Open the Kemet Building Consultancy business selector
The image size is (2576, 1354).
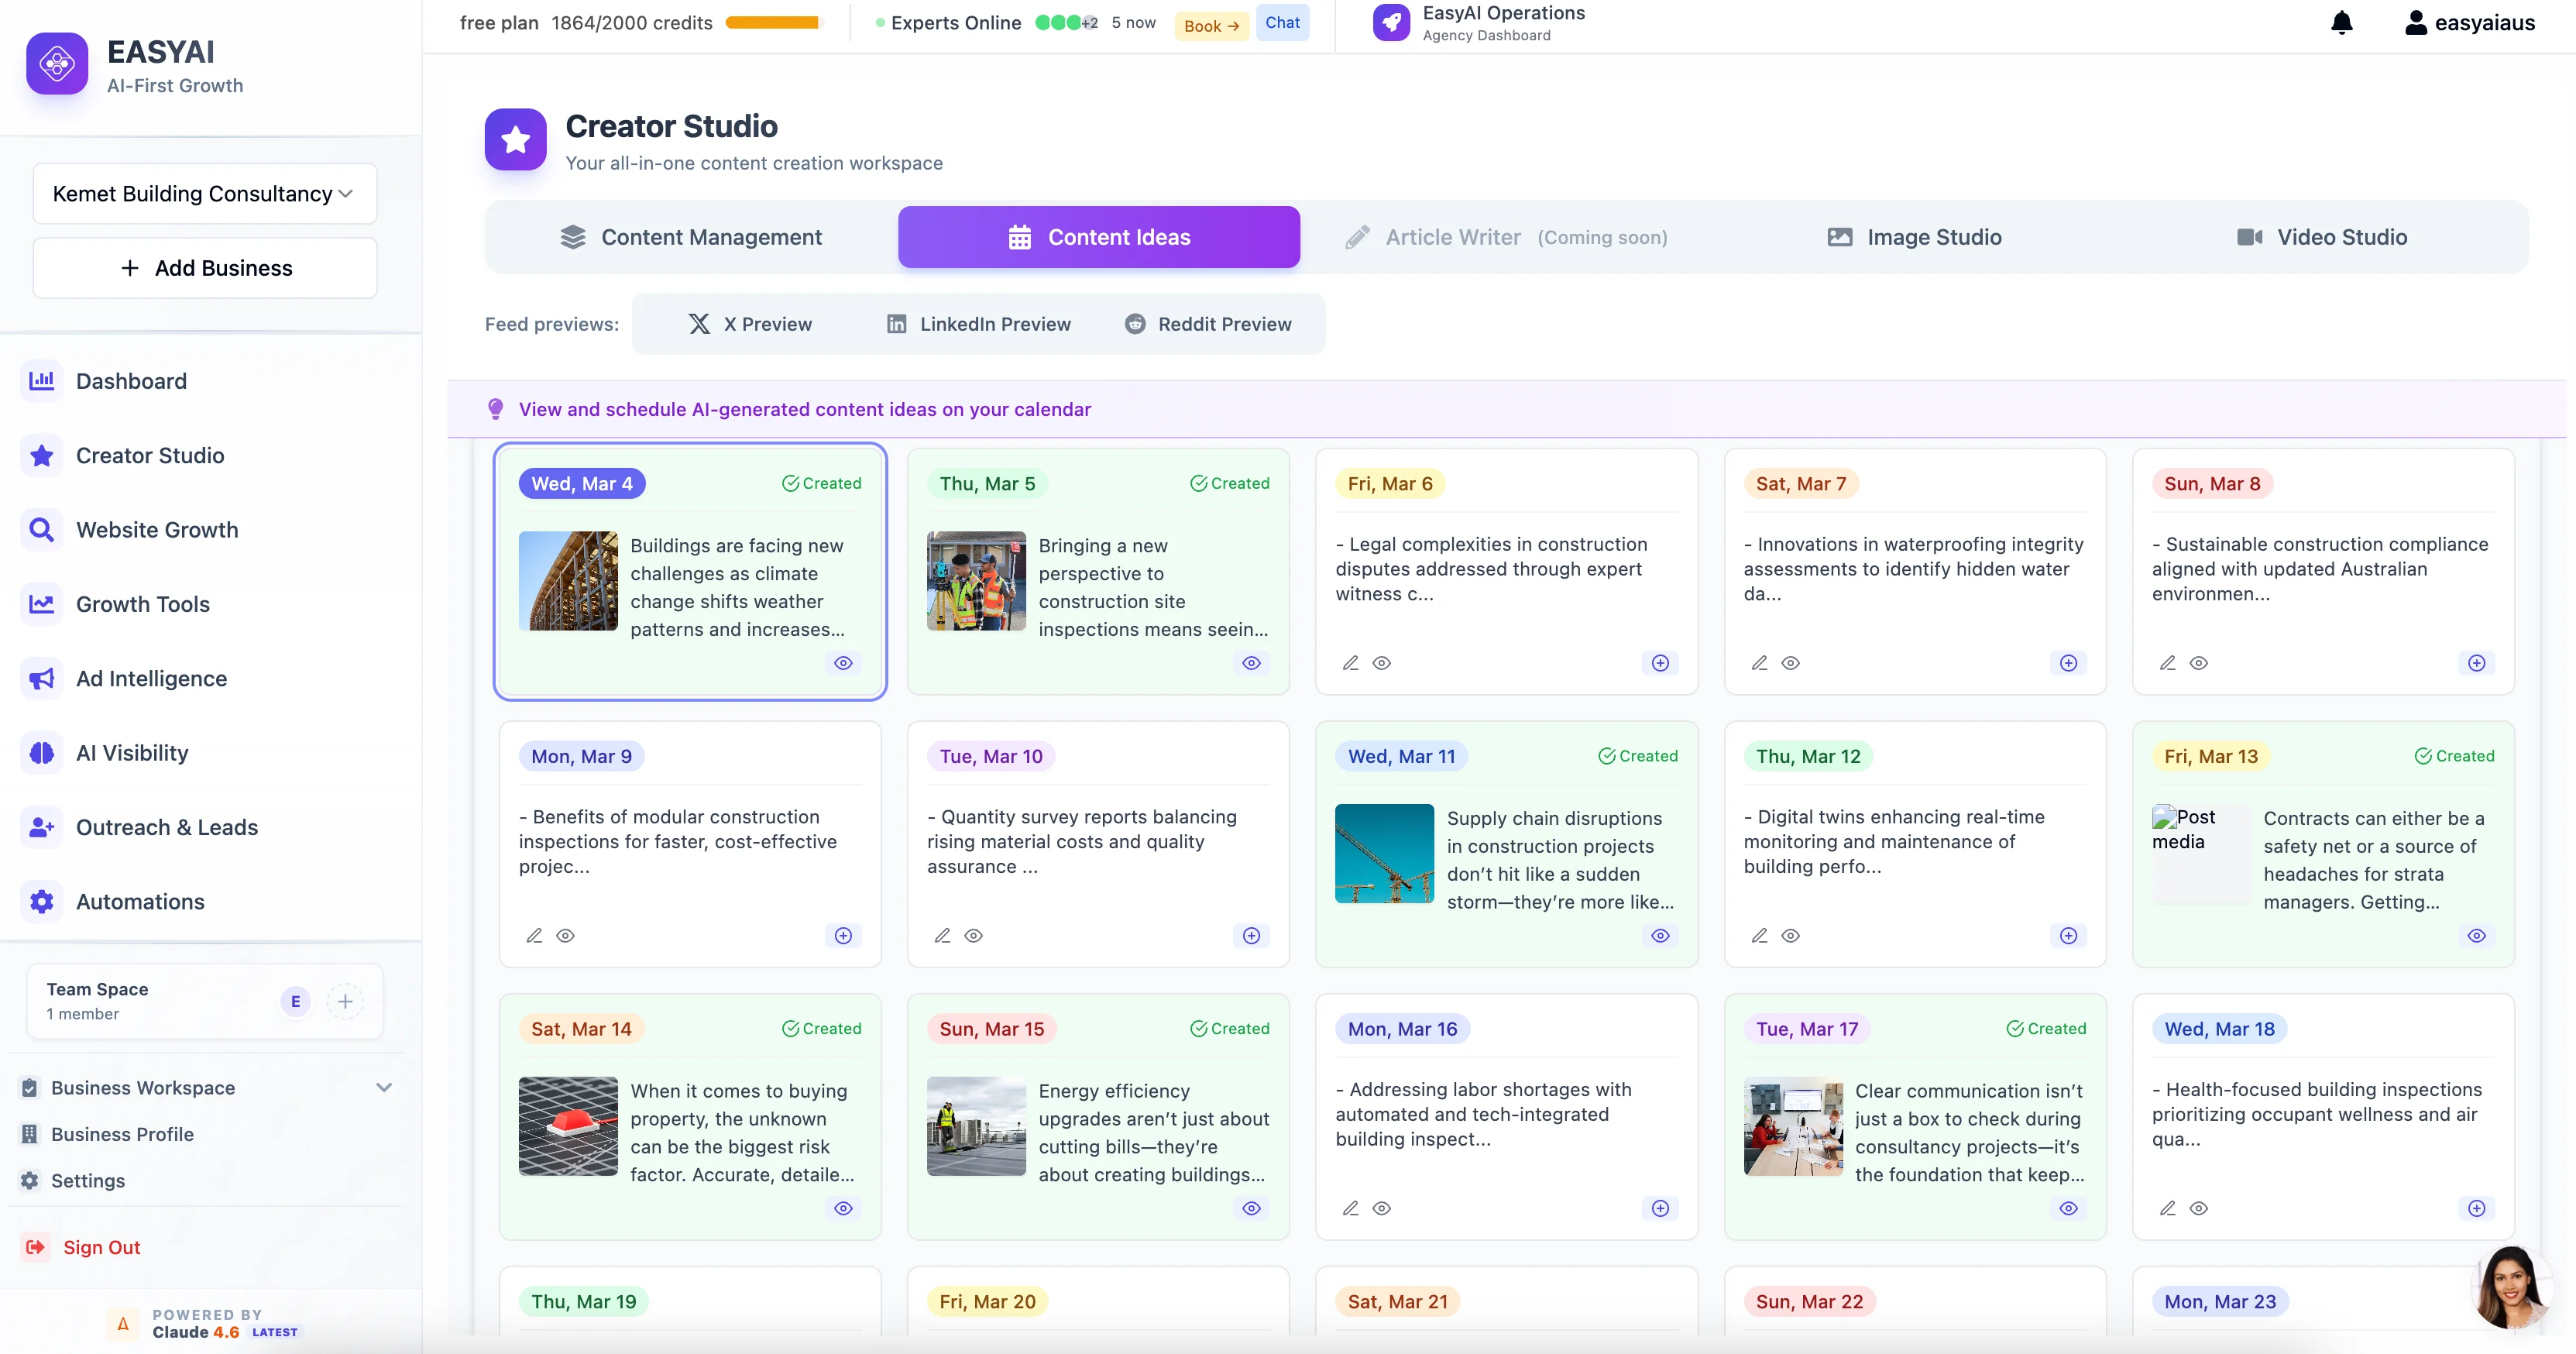[204, 193]
